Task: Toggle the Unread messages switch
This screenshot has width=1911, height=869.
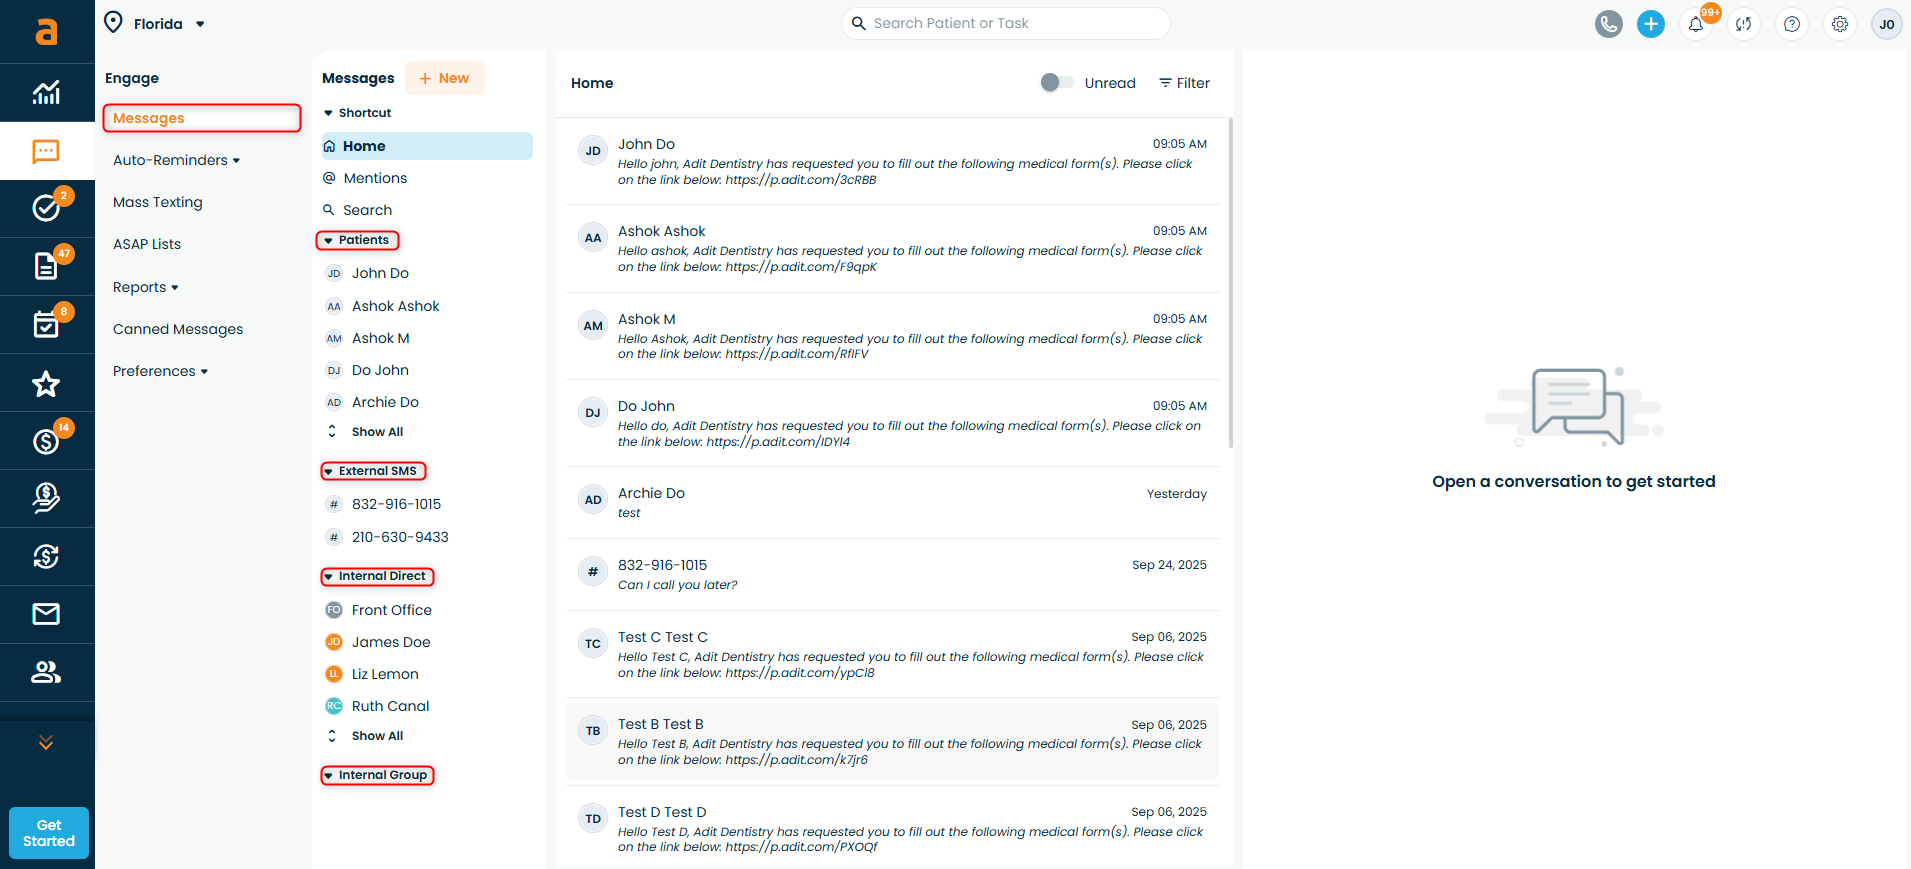Action: pyautogui.click(x=1056, y=83)
